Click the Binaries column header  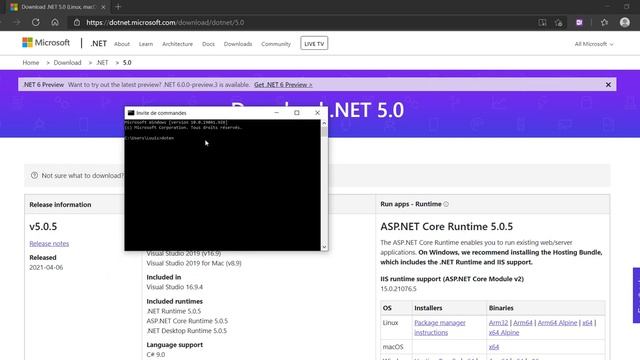(x=501, y=308)
